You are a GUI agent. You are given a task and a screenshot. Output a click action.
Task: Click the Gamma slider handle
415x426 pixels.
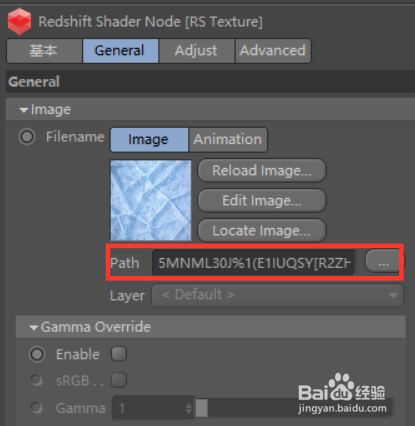pos(202,408)
